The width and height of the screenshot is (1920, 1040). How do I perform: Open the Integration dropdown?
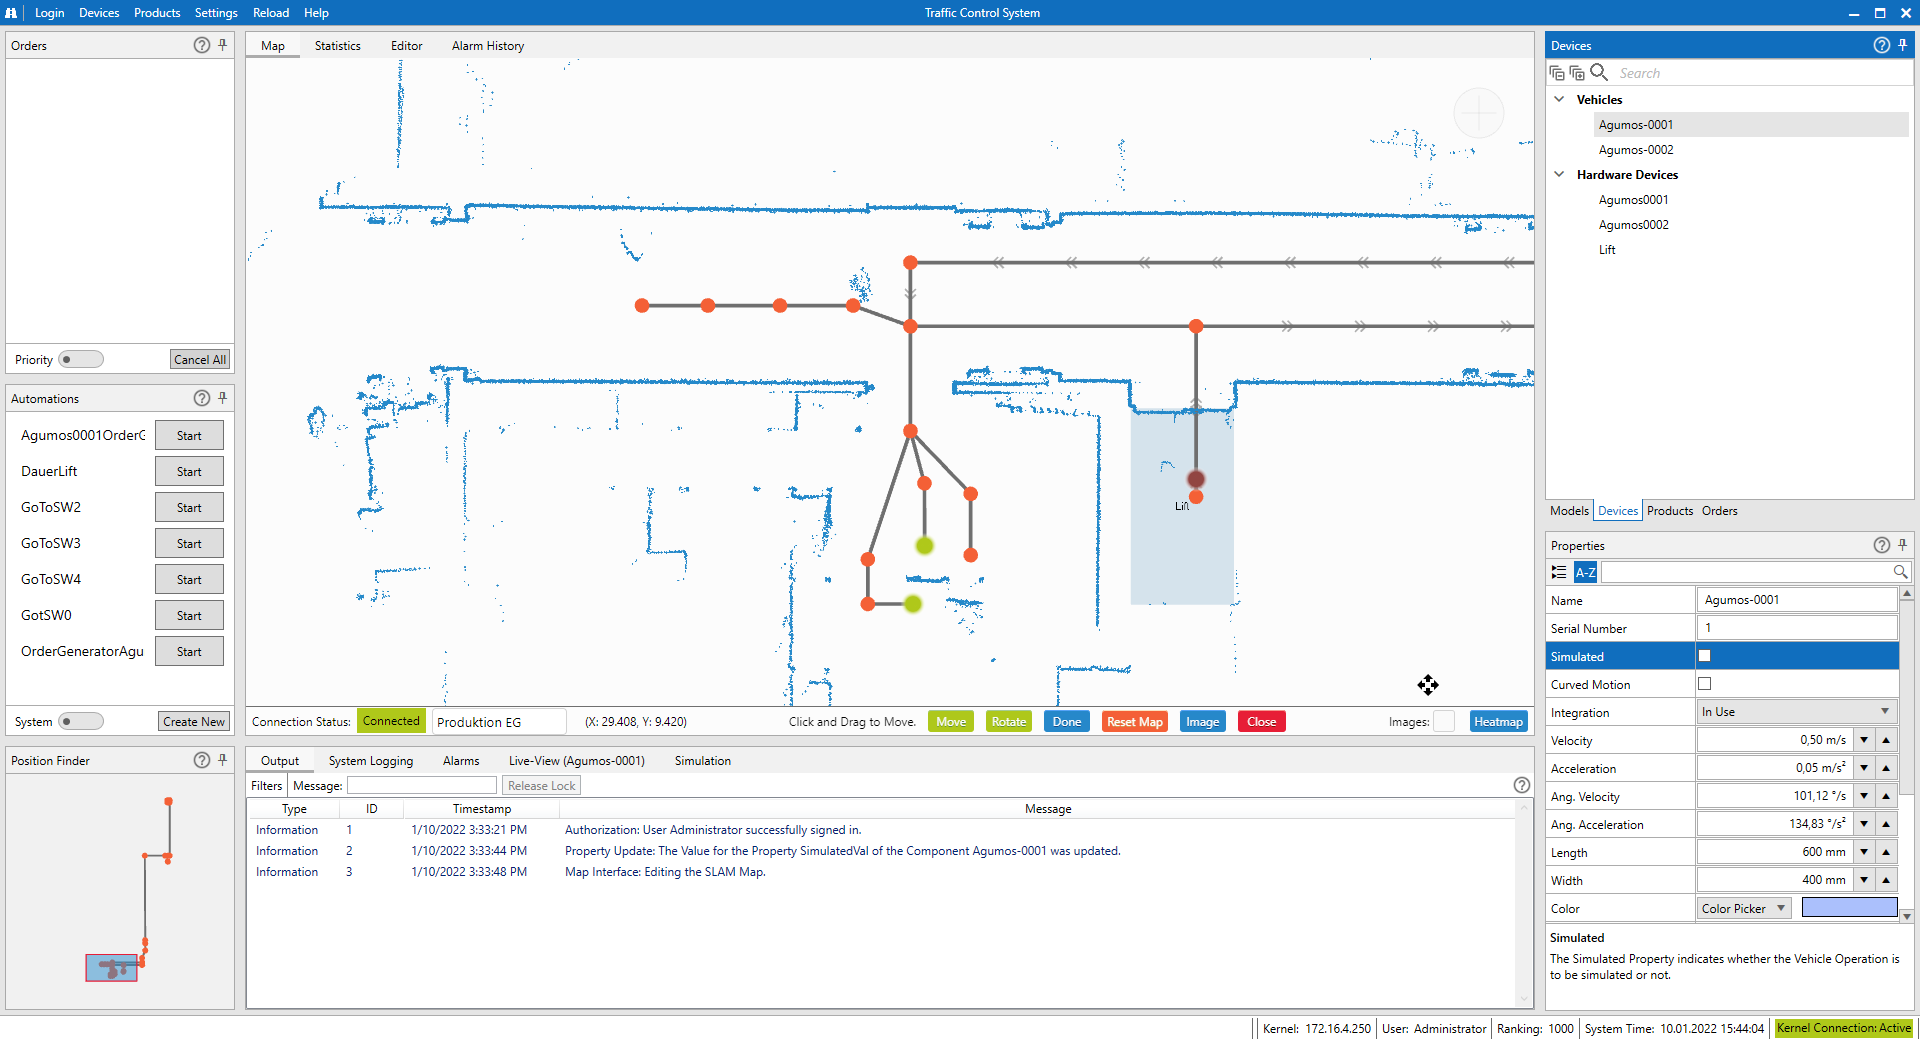[1795, 712]
